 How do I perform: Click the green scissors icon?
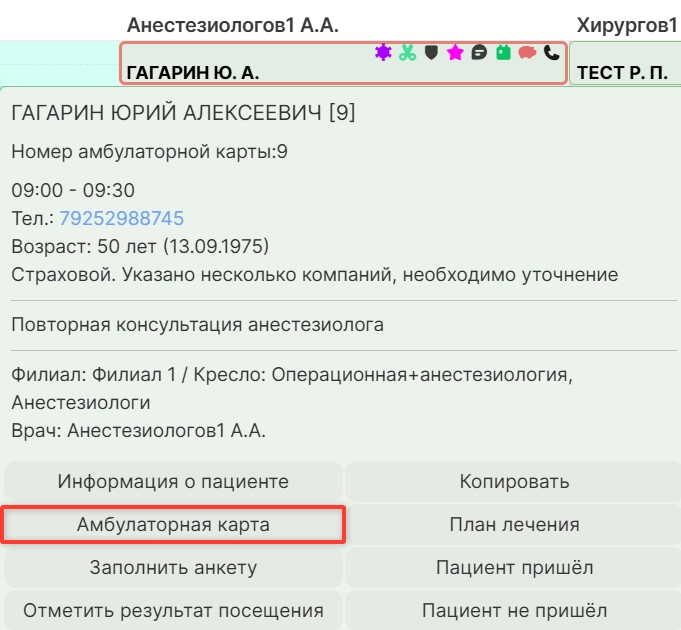[x=407, y=53]
